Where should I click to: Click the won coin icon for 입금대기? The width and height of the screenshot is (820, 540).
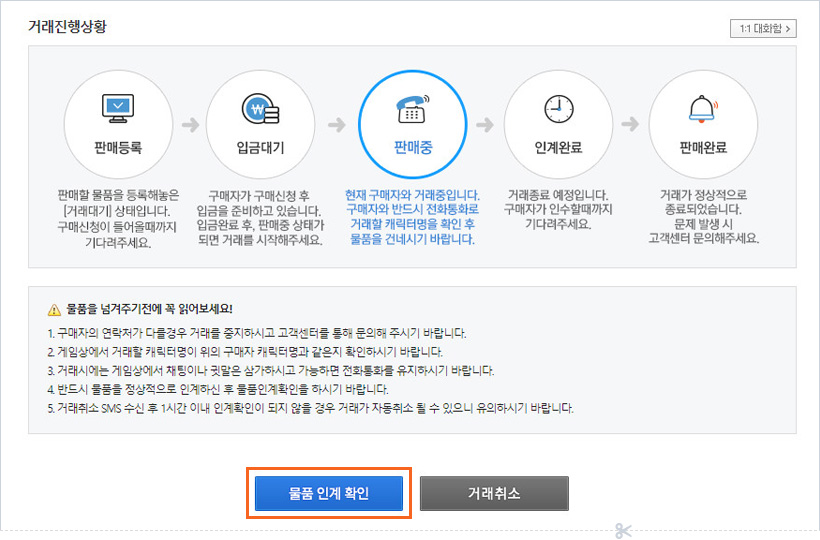[259, 108]
